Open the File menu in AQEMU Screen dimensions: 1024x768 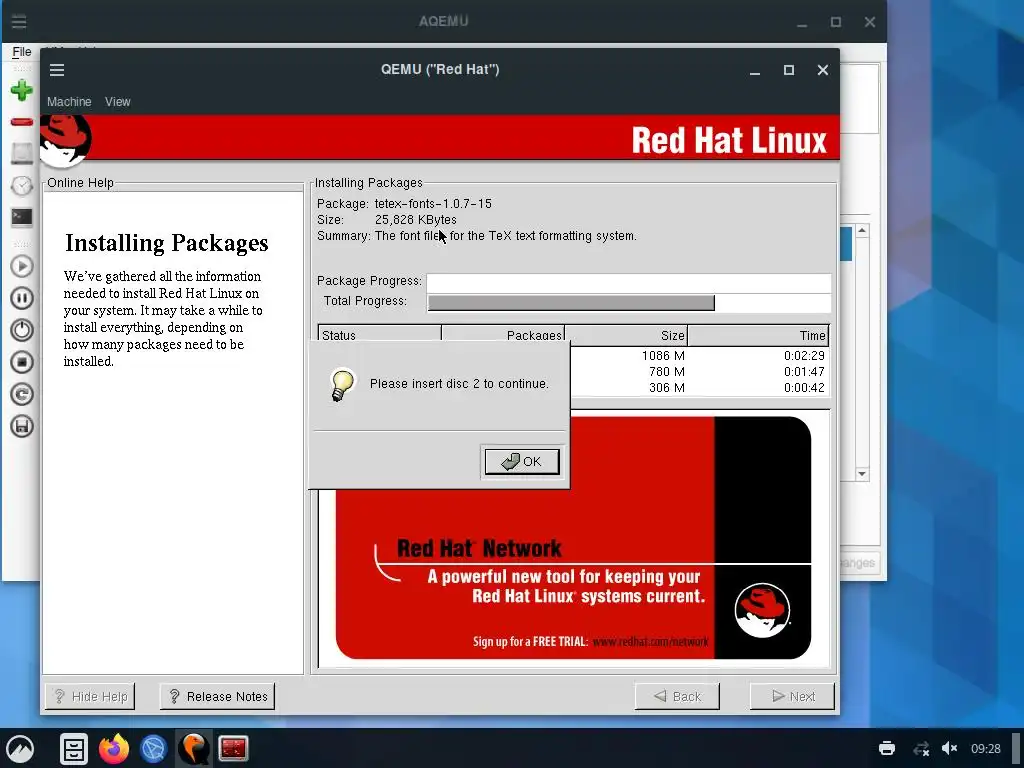point(22,52)
